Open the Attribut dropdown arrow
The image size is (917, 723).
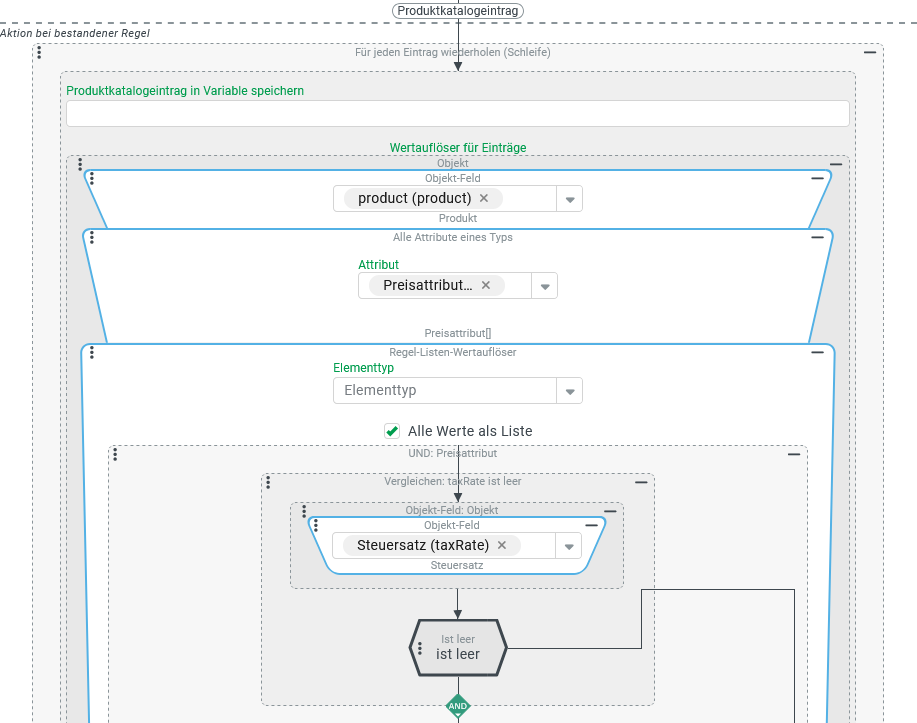click(545, 286)
